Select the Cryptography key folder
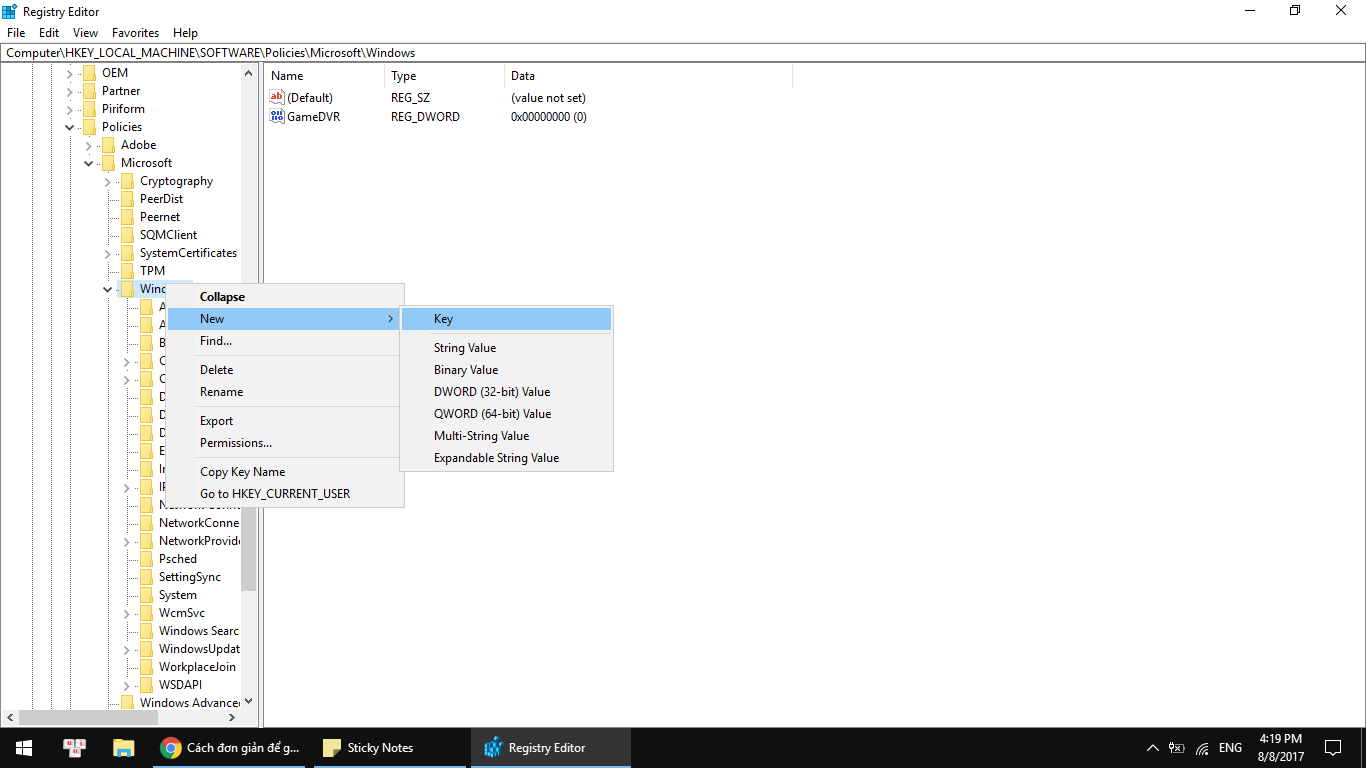Image resolution: width=1366 pixels, height=768 pixels. 178,180
